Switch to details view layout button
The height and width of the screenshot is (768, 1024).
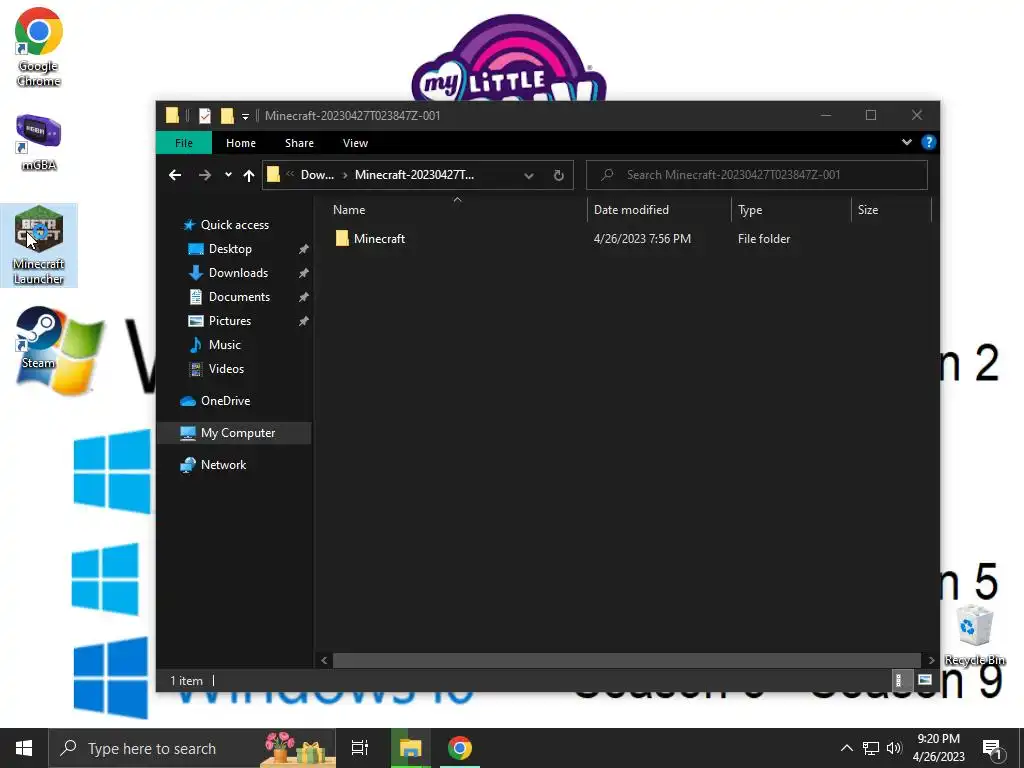pyautogui.click(x=900, y=680)
